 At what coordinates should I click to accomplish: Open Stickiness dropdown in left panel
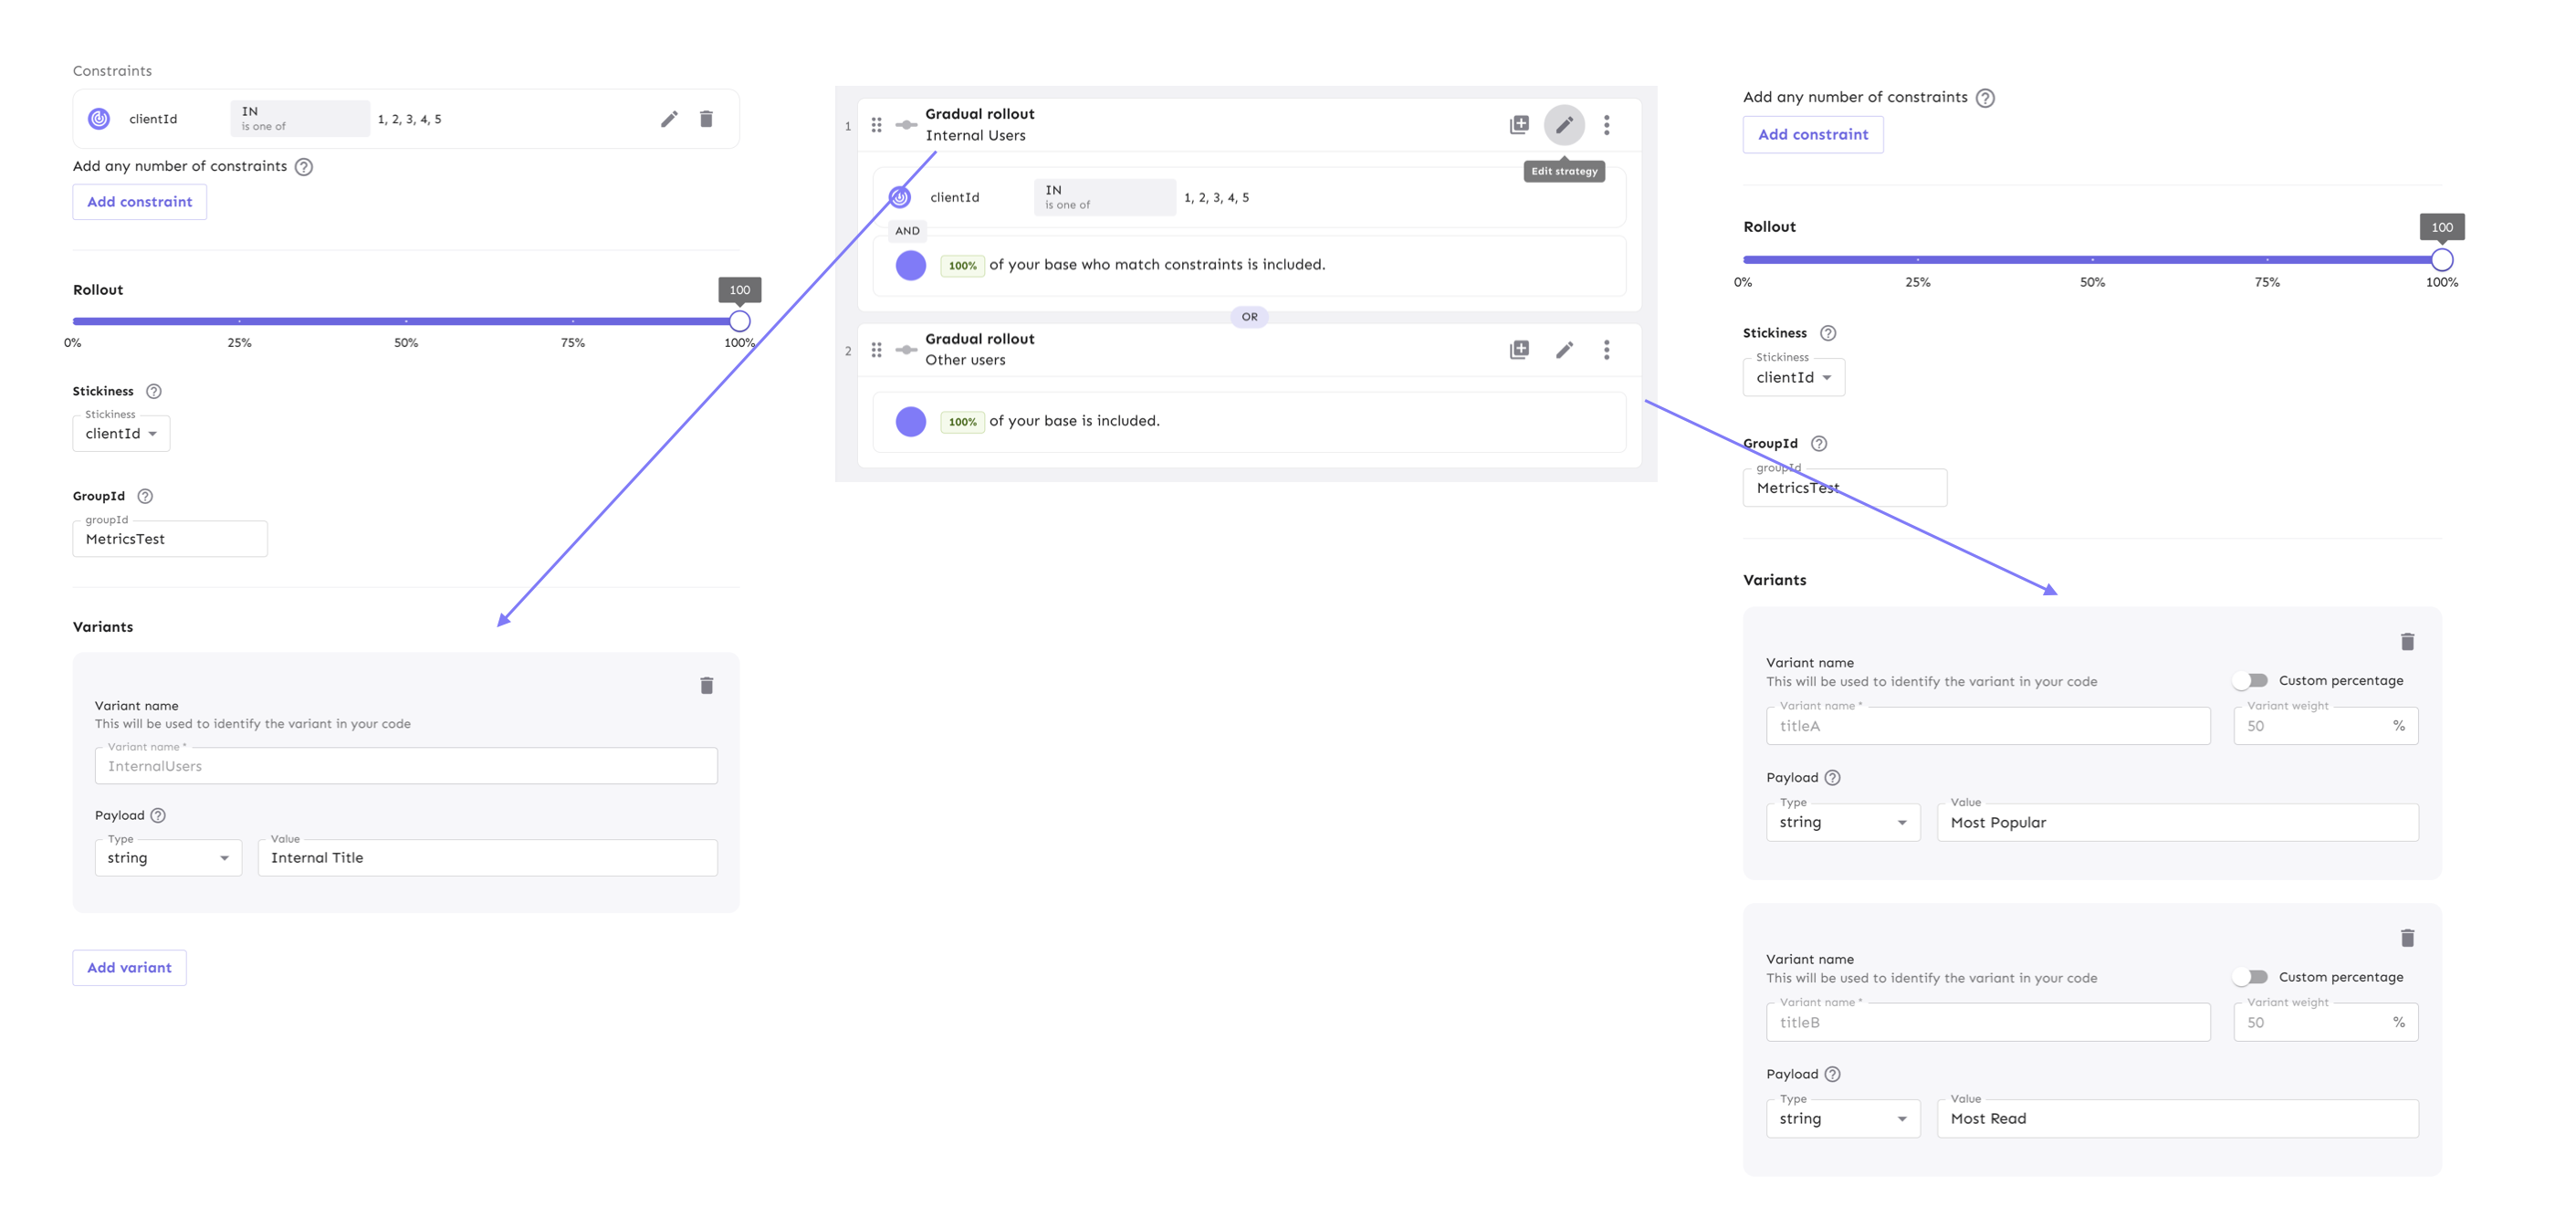(121, 434)
